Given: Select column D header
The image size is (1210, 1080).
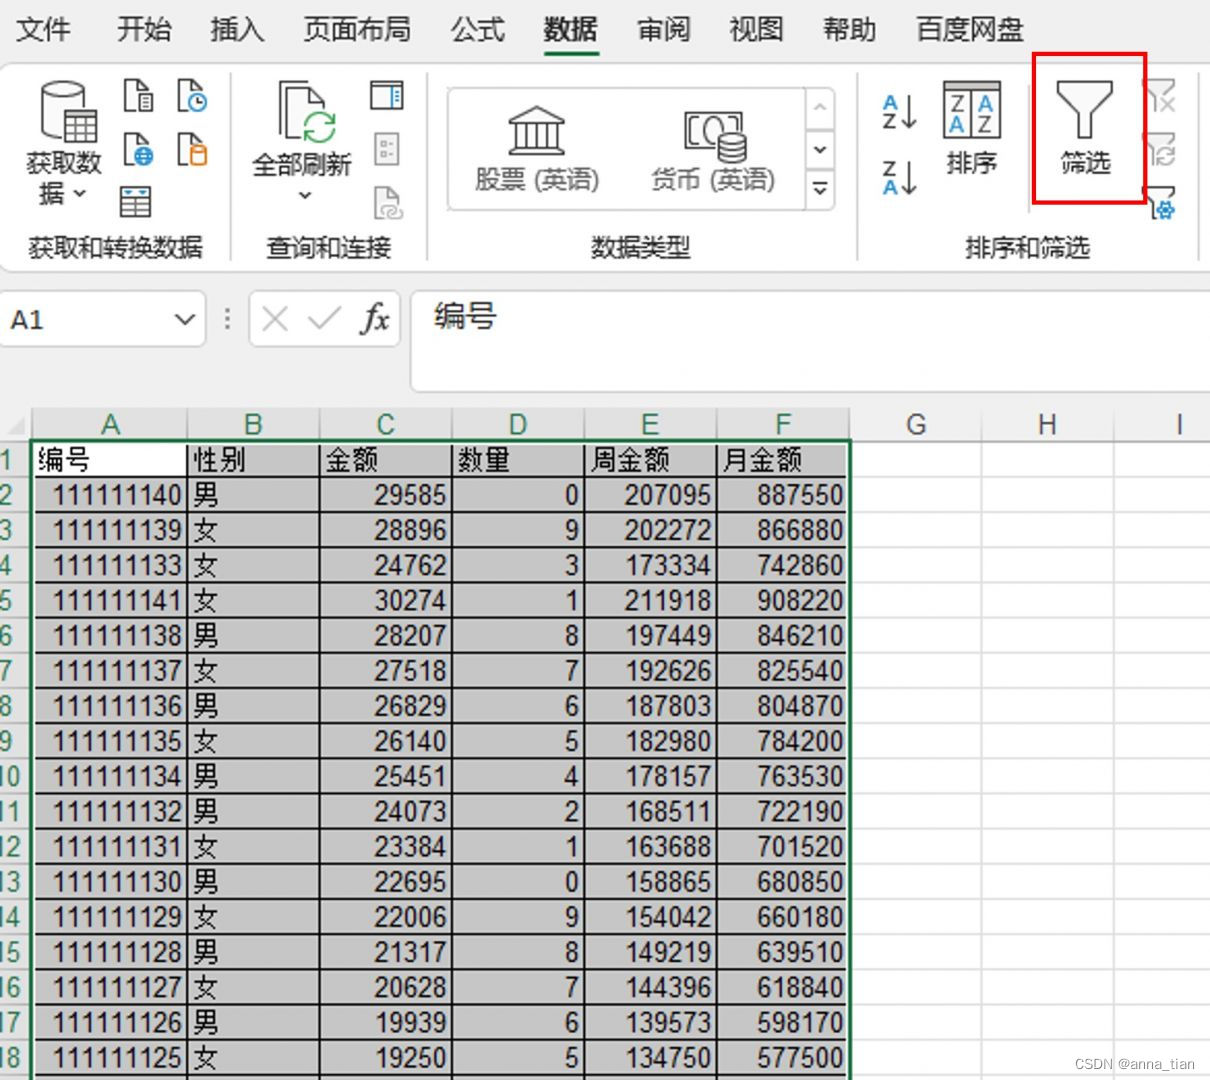Looking at the screenshot, I should (x=517, y=424).
